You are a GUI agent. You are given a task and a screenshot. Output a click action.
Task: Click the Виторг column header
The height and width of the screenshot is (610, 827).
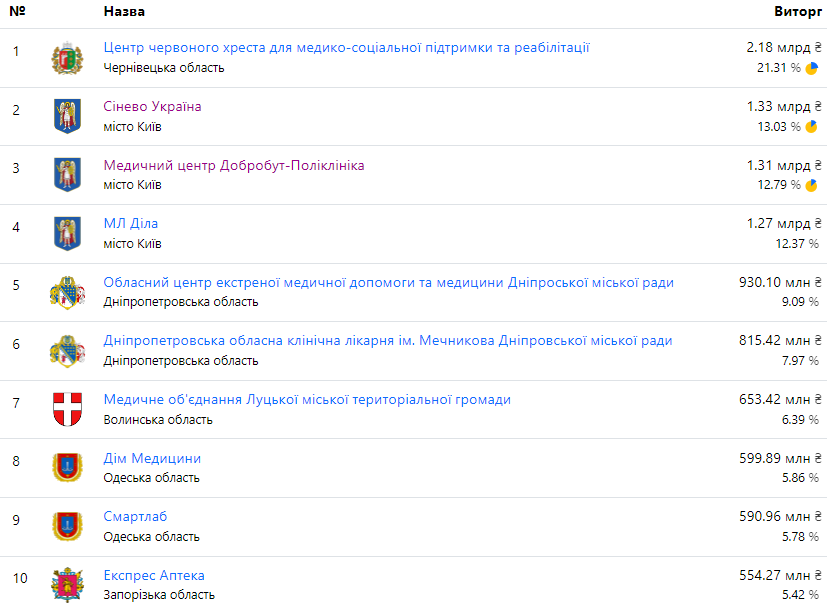[797, 11]
